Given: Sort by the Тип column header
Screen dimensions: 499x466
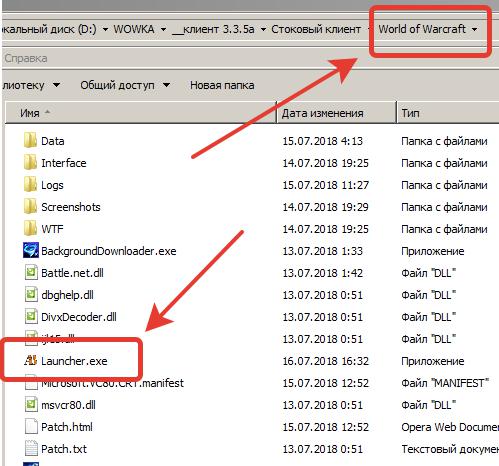Looking at the screenshot, I should pyautogui.click(x=448, y=113).
